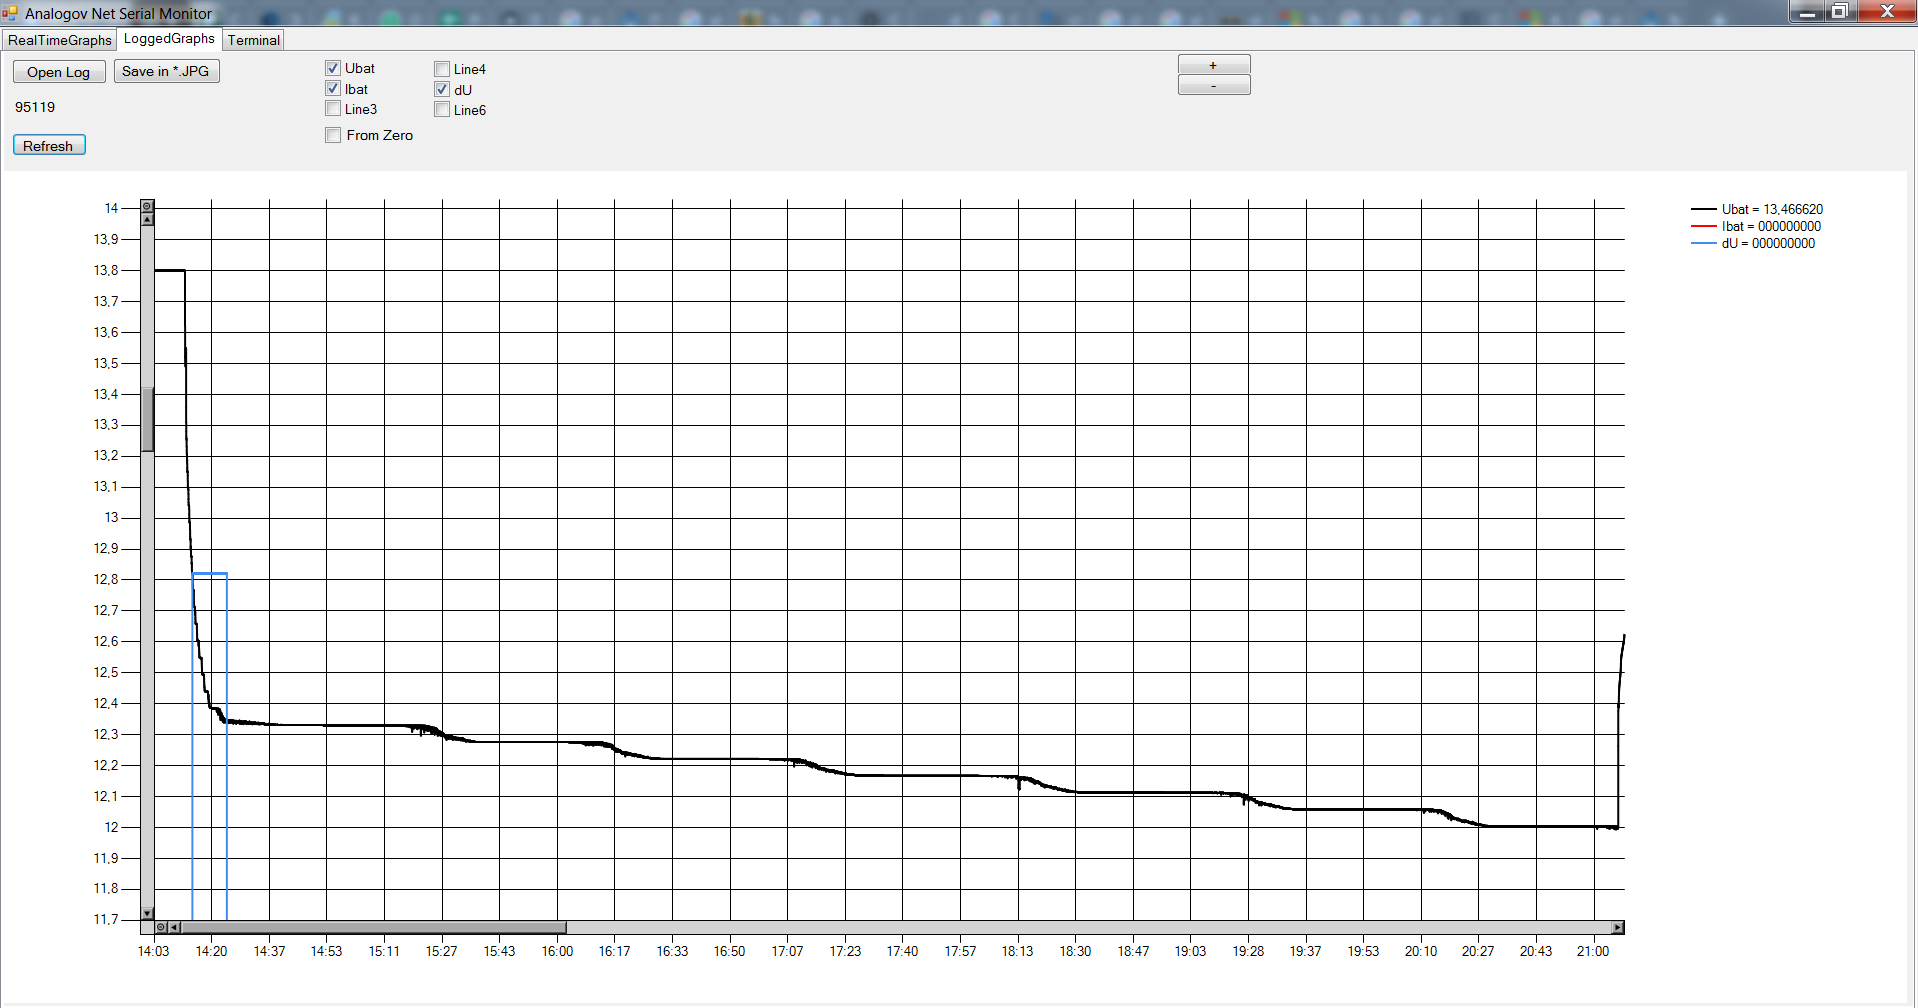Image resolution: width=1918 pixels, height=1008 pixels.
Task: Enable the Line4 checkbox
Action: pos(442,69)
